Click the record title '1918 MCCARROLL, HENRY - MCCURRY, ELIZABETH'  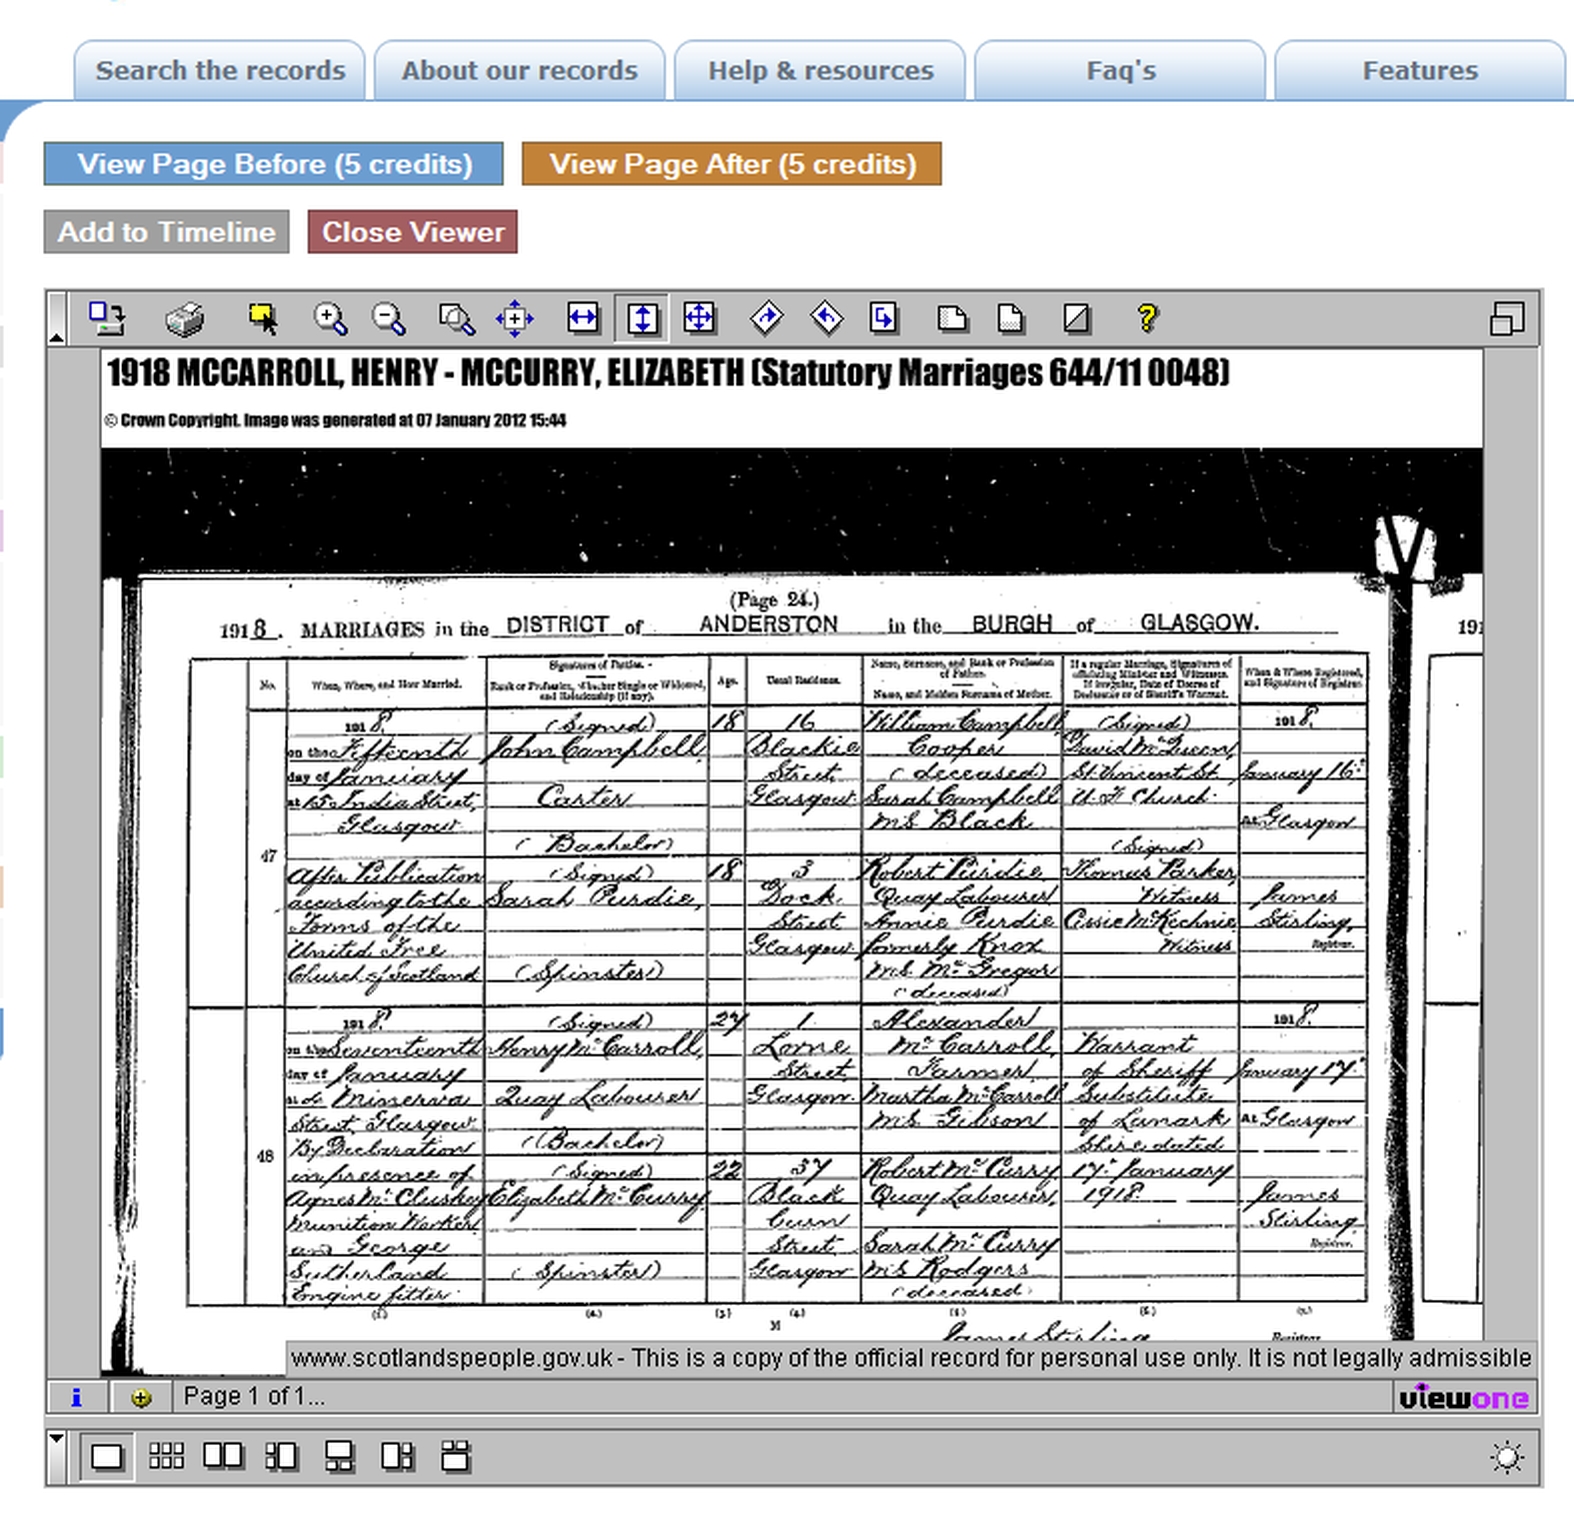pos(425,373)
